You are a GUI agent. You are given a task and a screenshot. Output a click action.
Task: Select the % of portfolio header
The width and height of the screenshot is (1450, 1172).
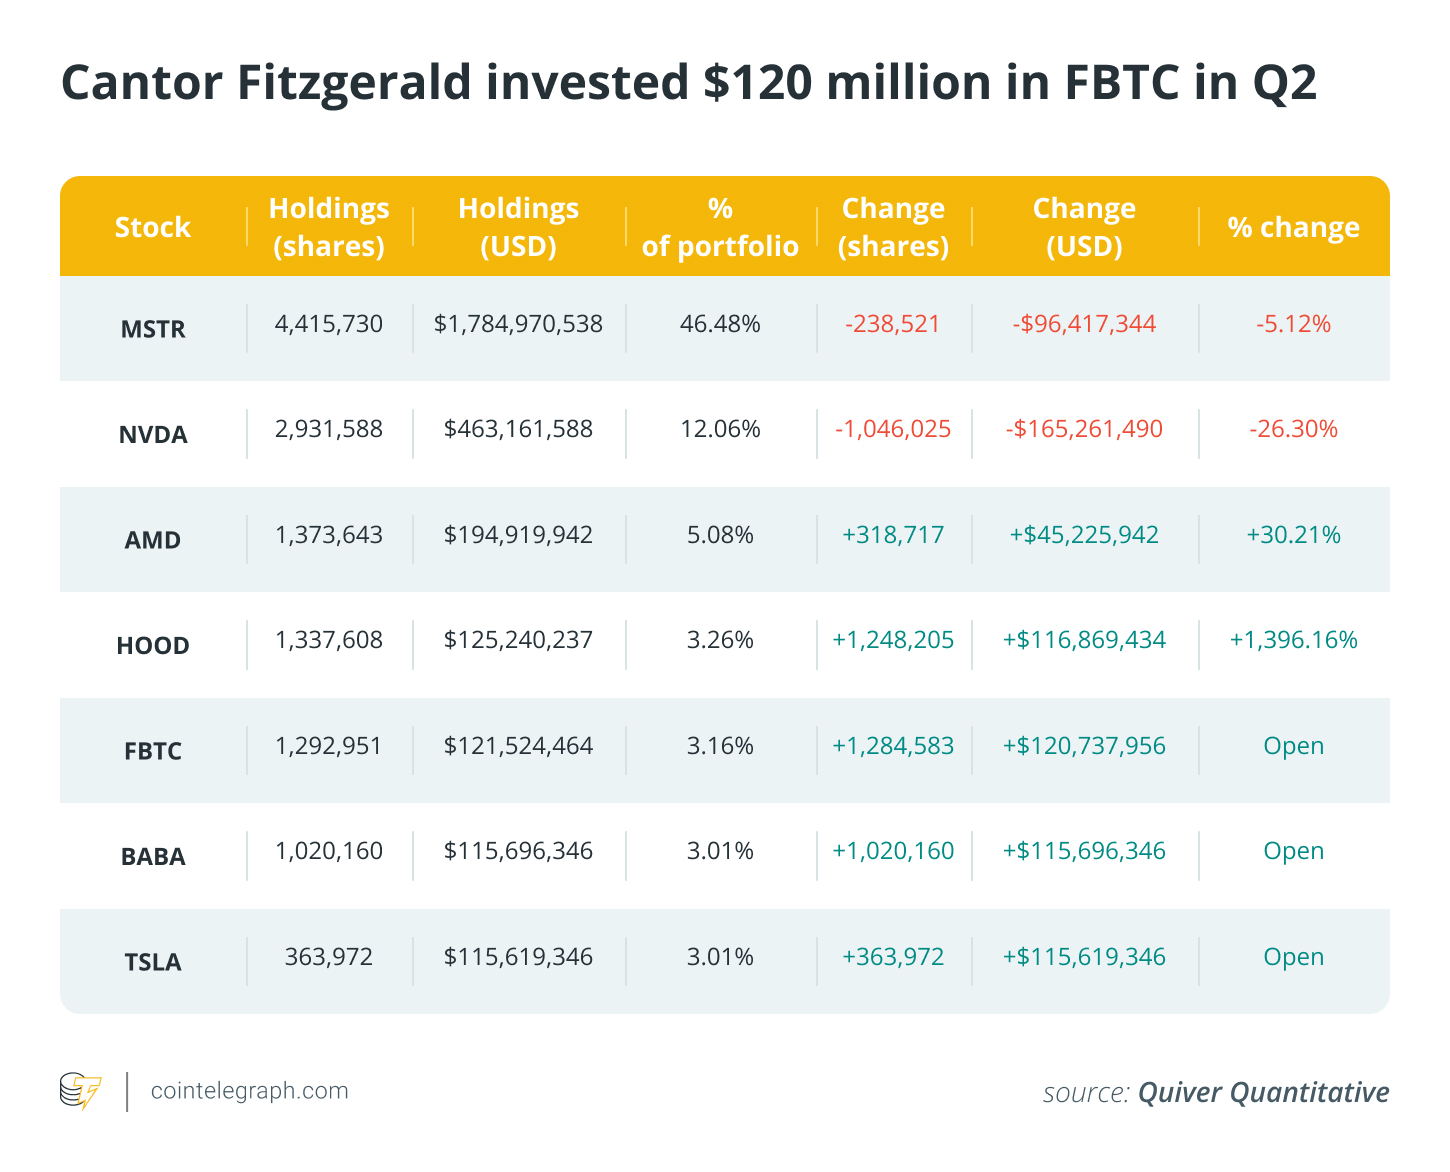point(720,227)
